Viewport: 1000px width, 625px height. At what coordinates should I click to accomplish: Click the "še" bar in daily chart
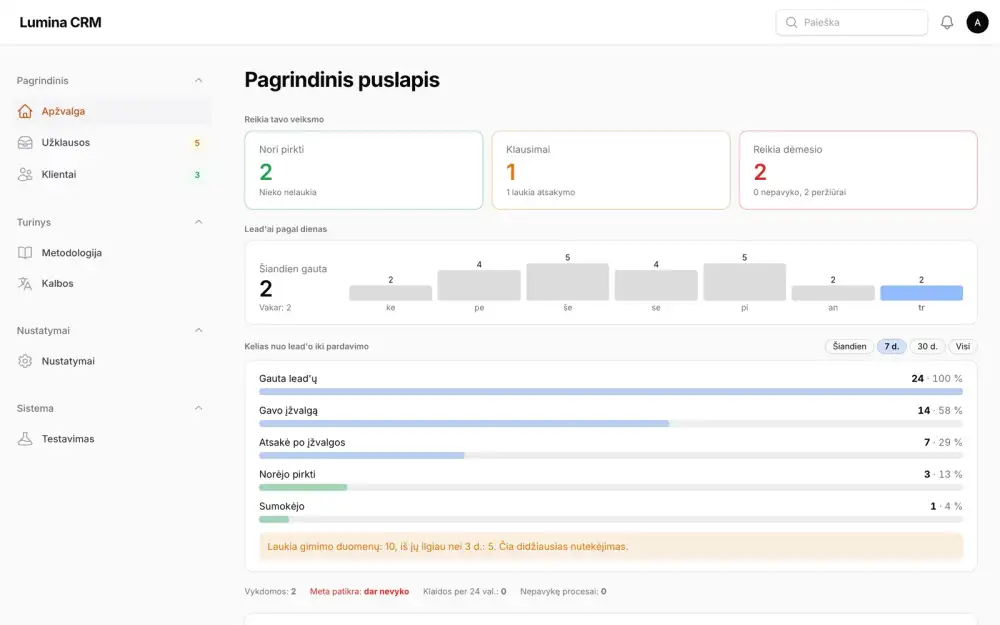pyautogui.click(x=568, y=282)
